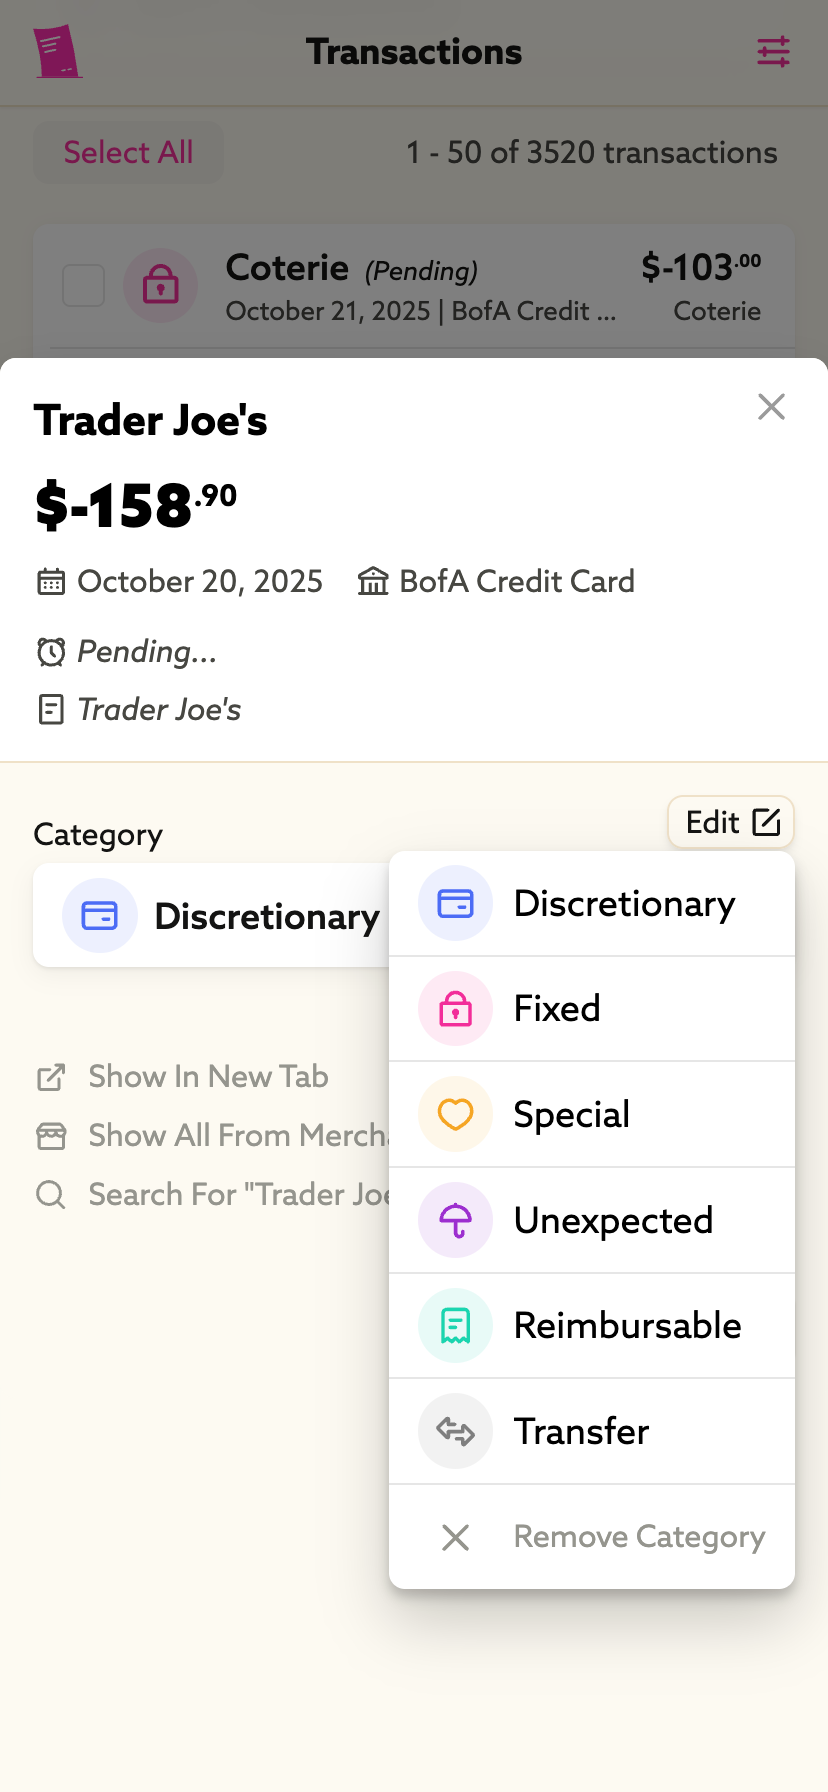Screen dimensions: 828x1792
Task: Click the pink receipt app logo
Action: 57,52
